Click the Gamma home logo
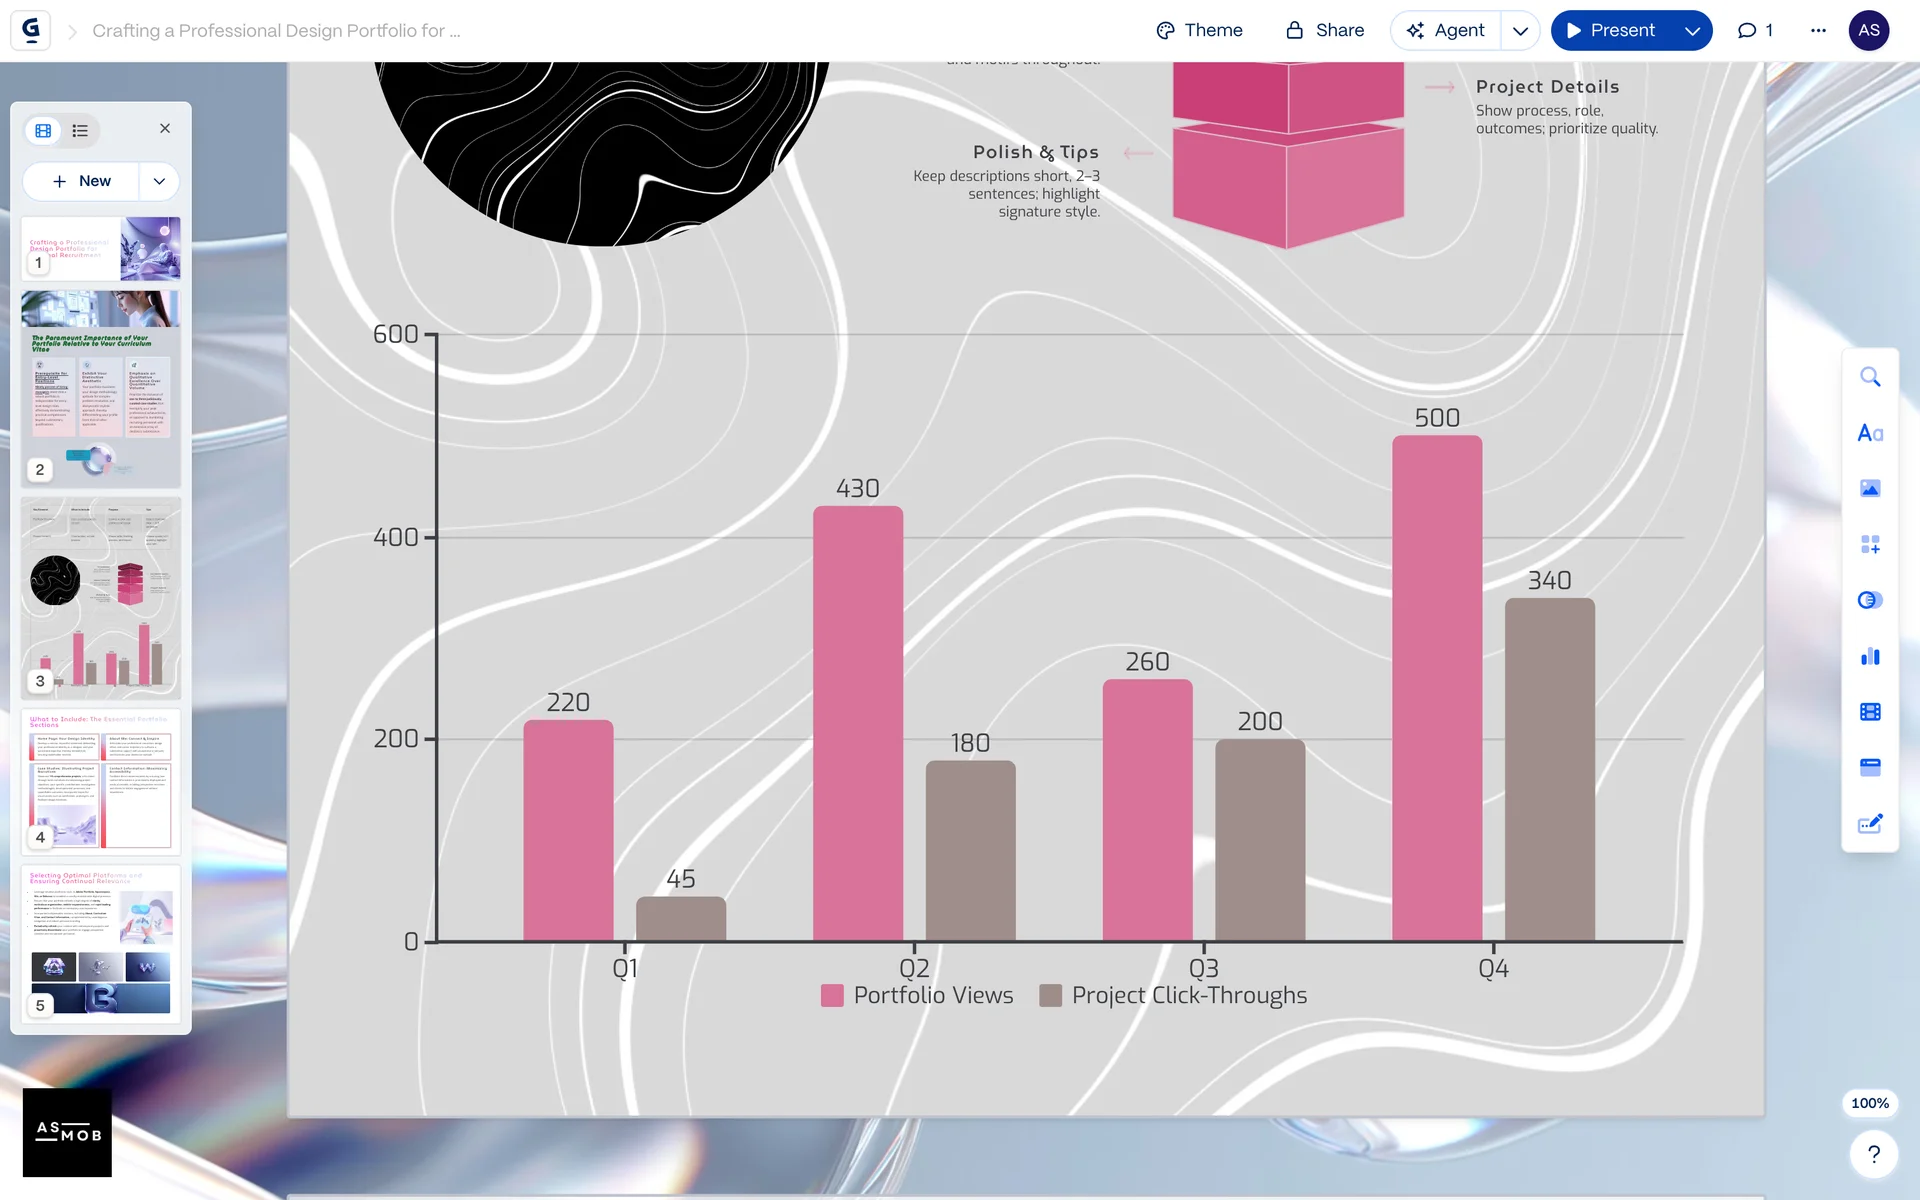Screen dimensions: 1920x1200 (31, 30)
